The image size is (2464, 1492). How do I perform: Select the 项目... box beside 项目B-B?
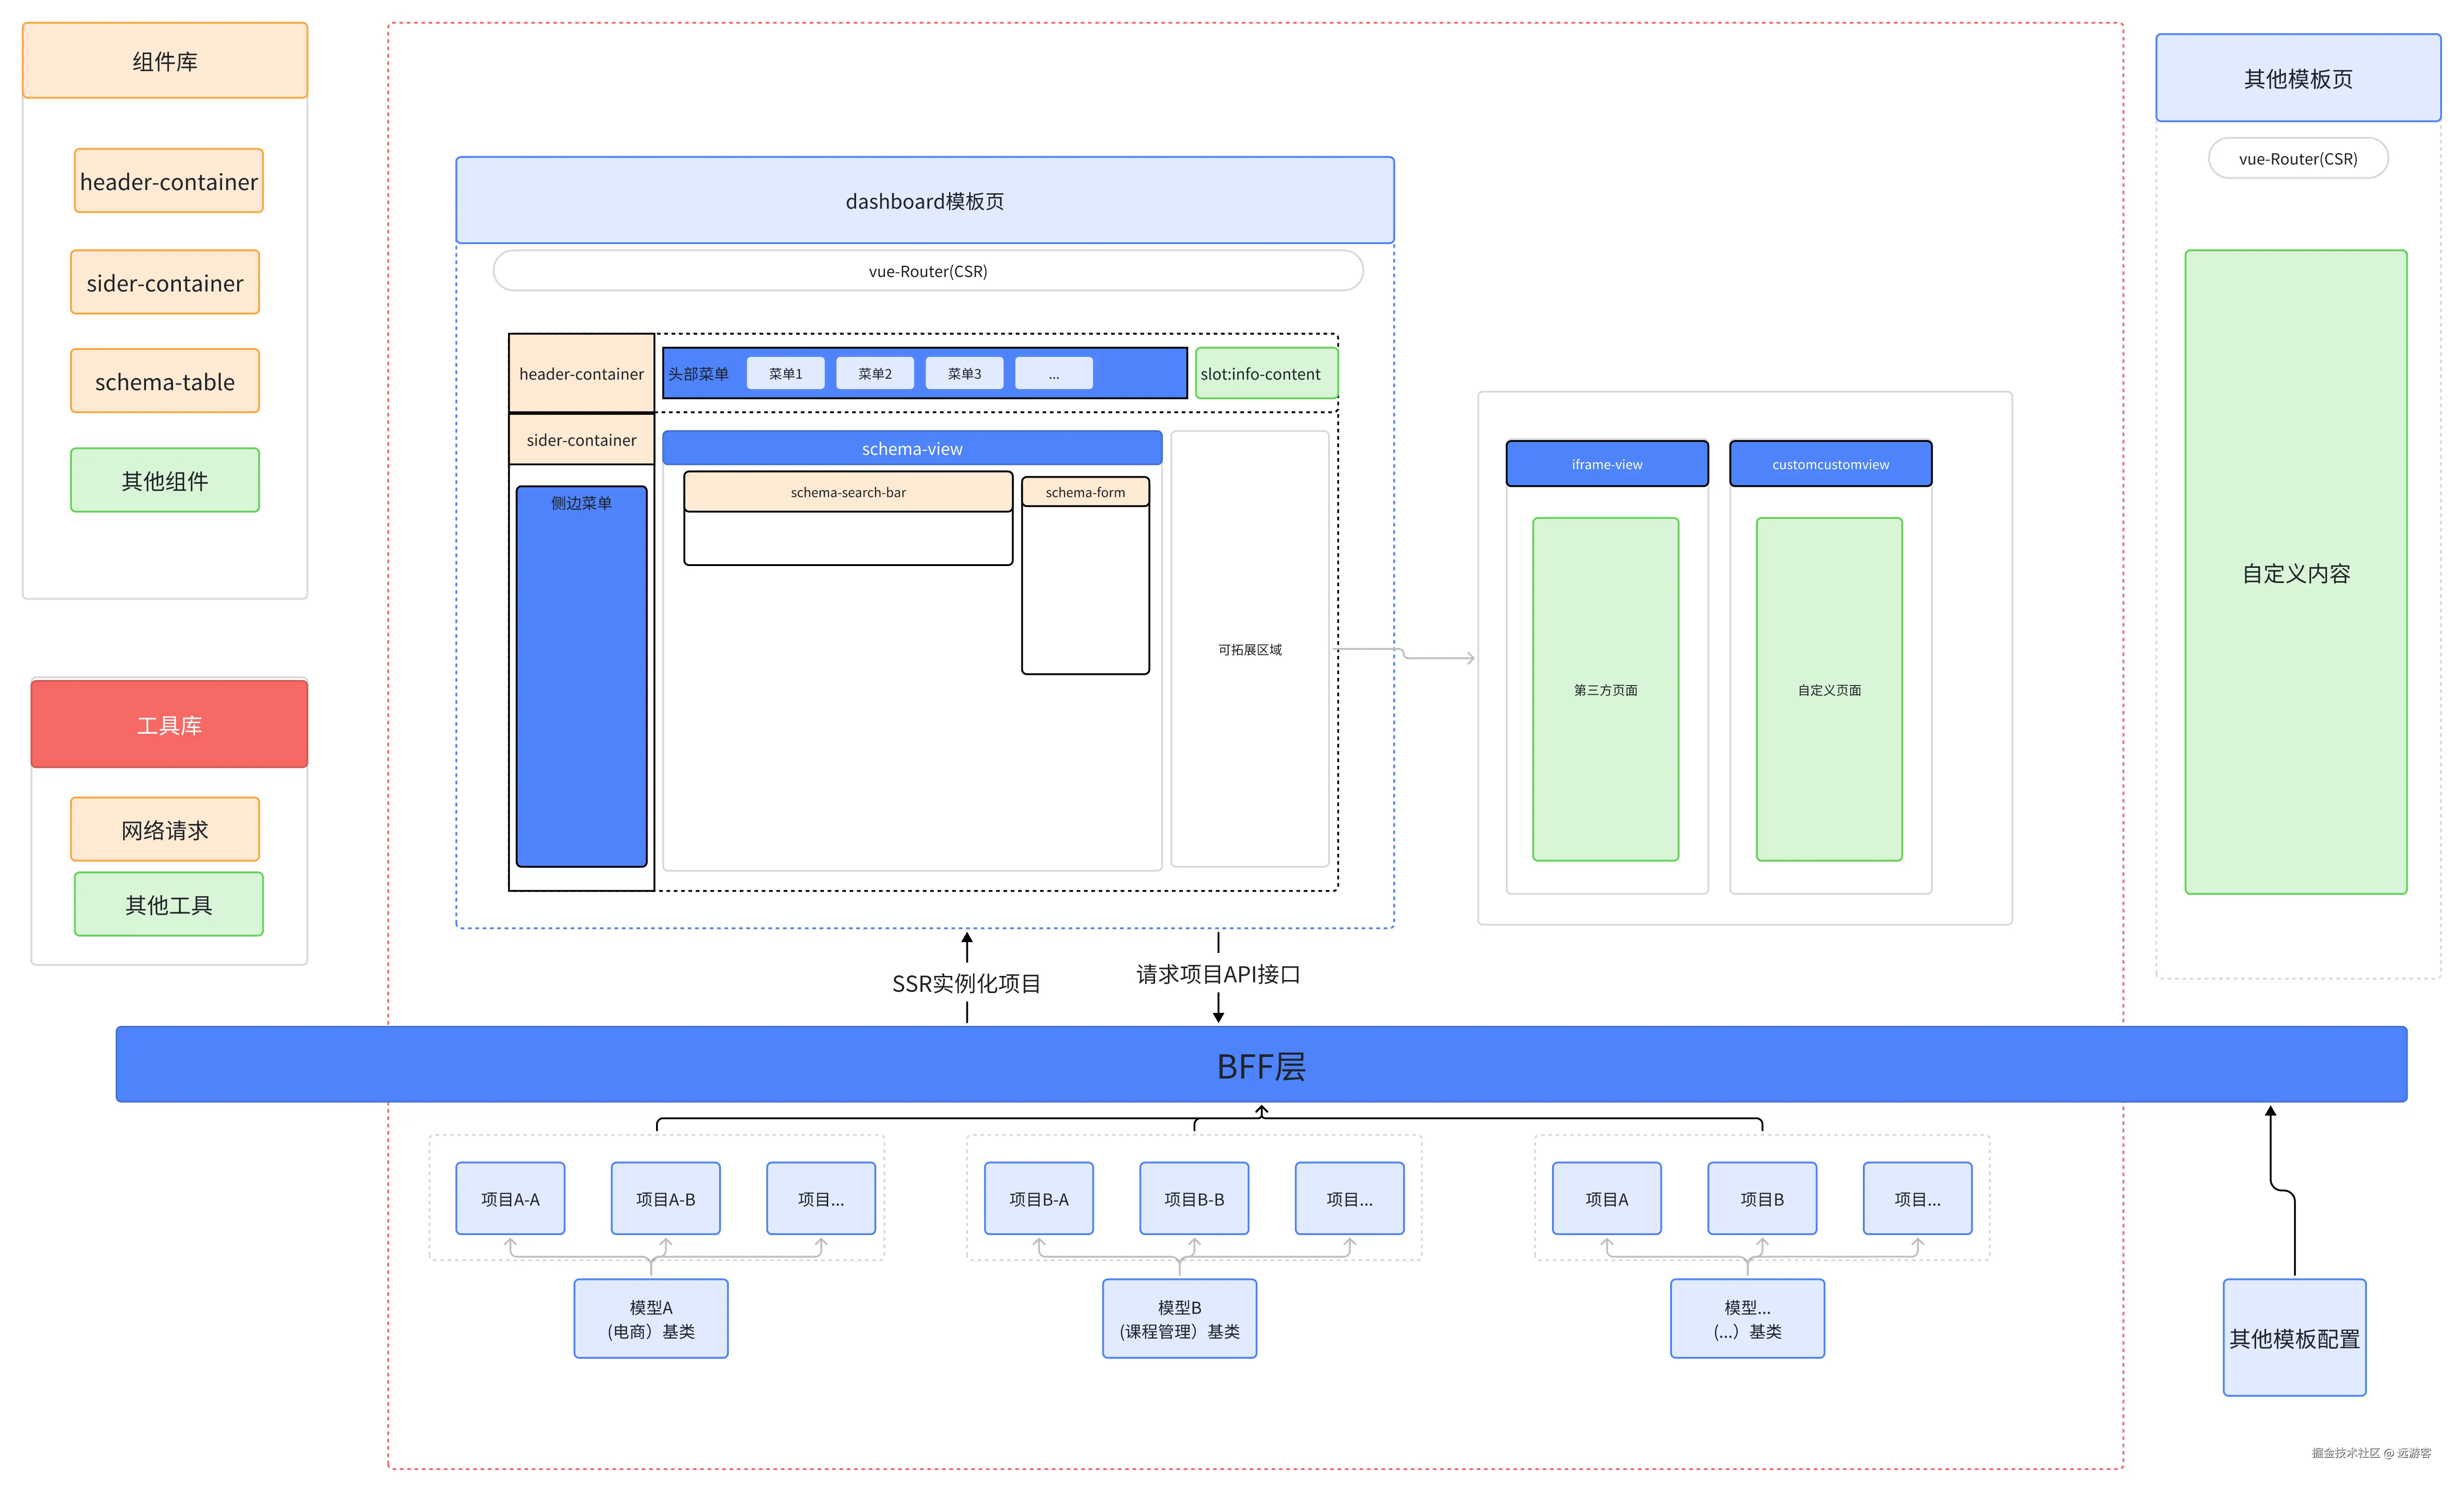tap(1350, 1198)
